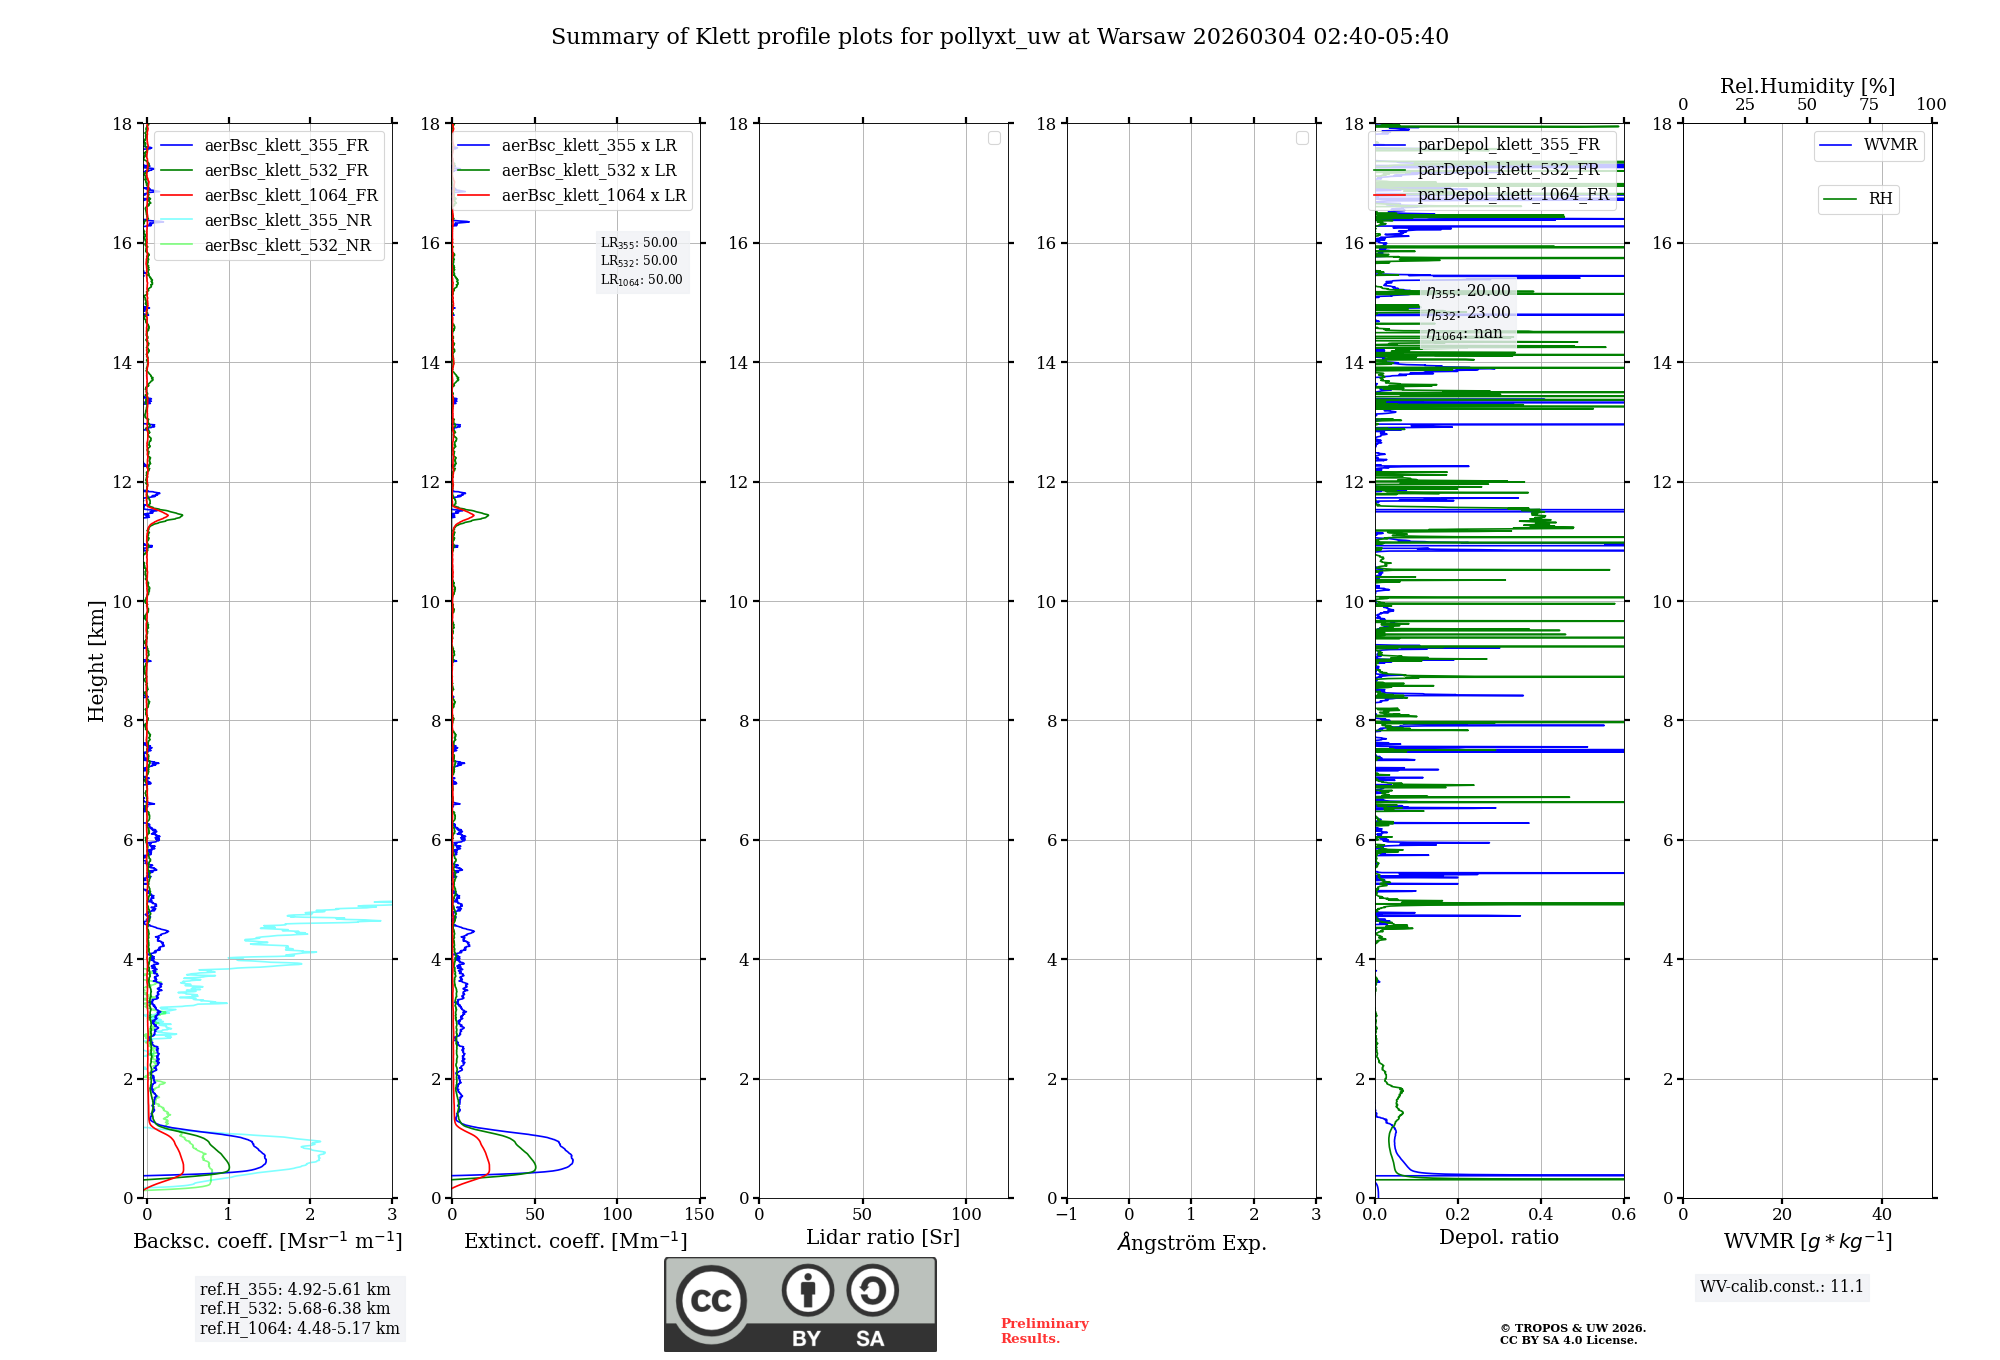Viewport: 2000px width, 1360px height.
Task: Click the ref.H_532 reference height text
Action: pyautogui.click(x=295, y=1309)
